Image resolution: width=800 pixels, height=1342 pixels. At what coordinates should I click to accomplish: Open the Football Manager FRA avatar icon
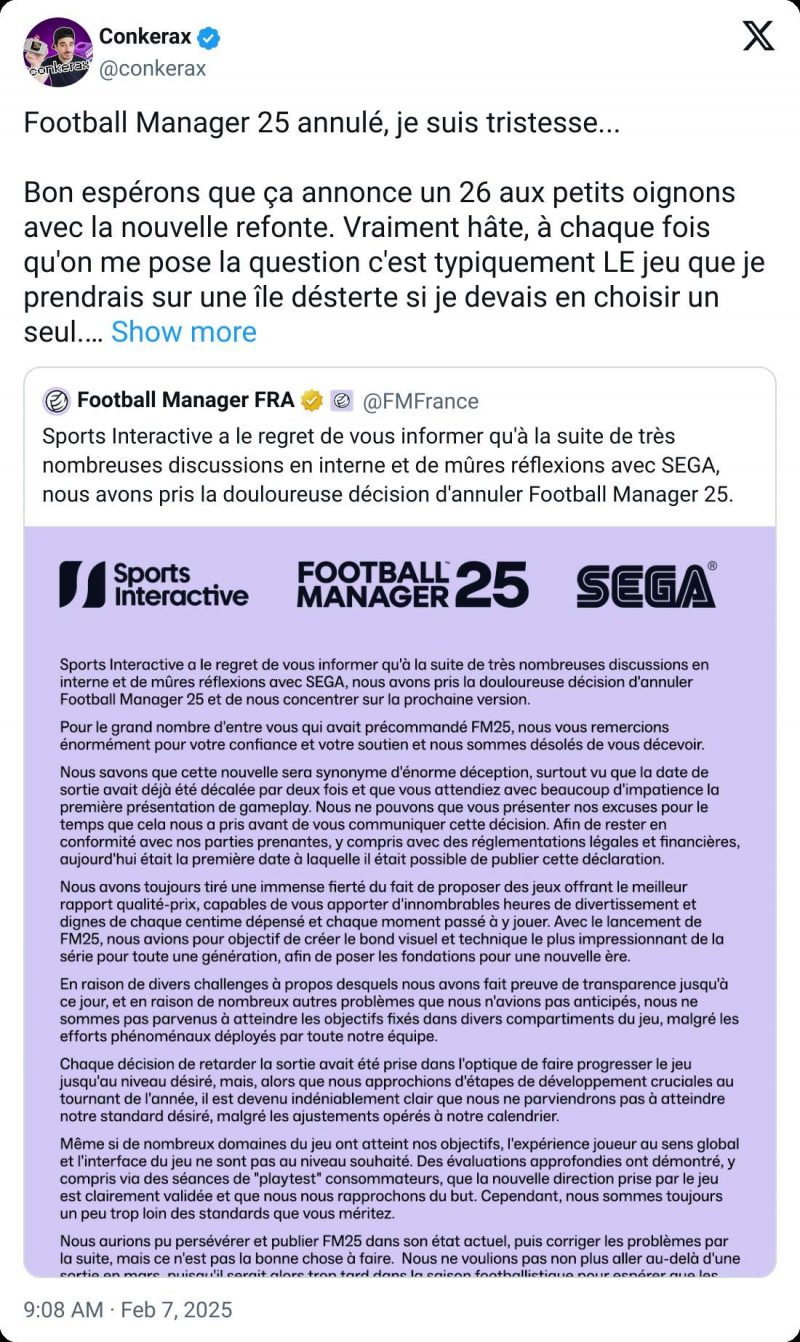(56, 401)
